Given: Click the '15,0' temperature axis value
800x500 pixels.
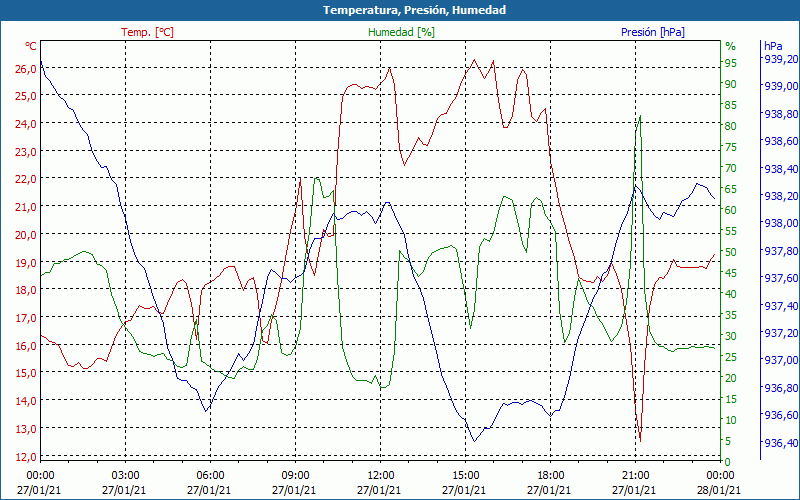Looking at the screenshot, I should [x=26, y=373].
